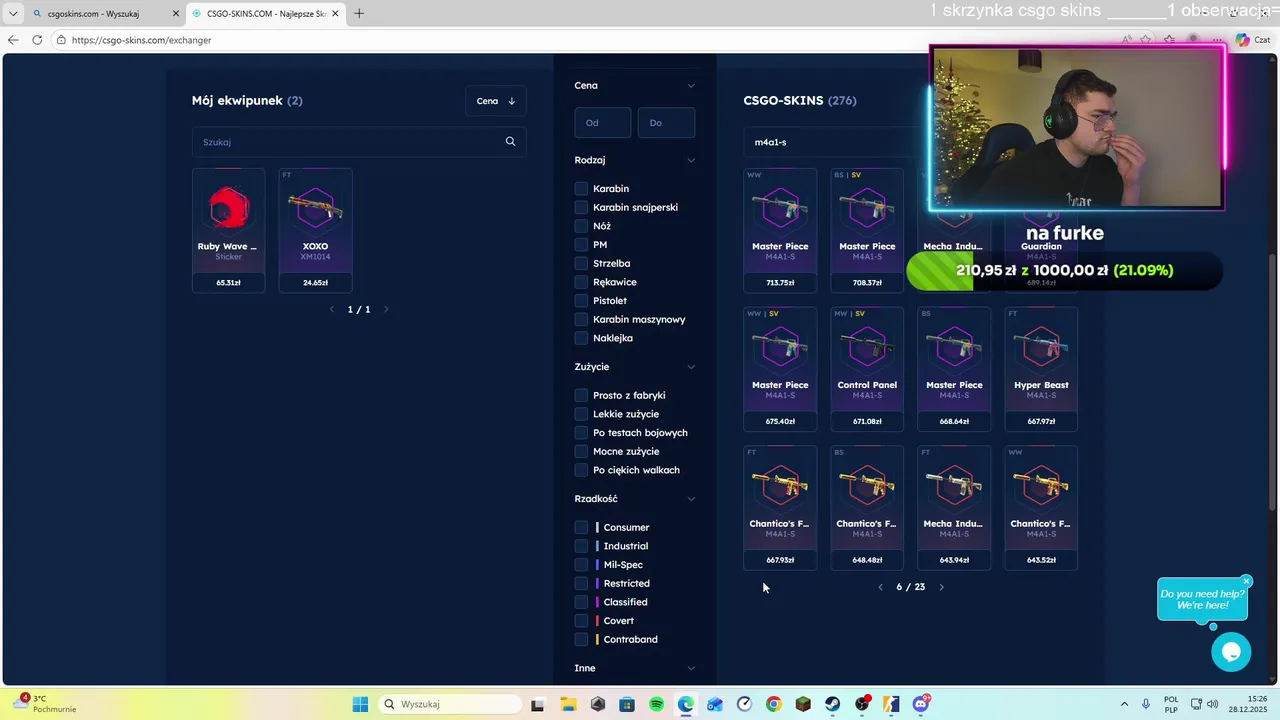The width and height of the screenshot is (1280, 720).
Task: Select Hyper Beast M4A1-S 667.97zł
Action: [1041, 369]
